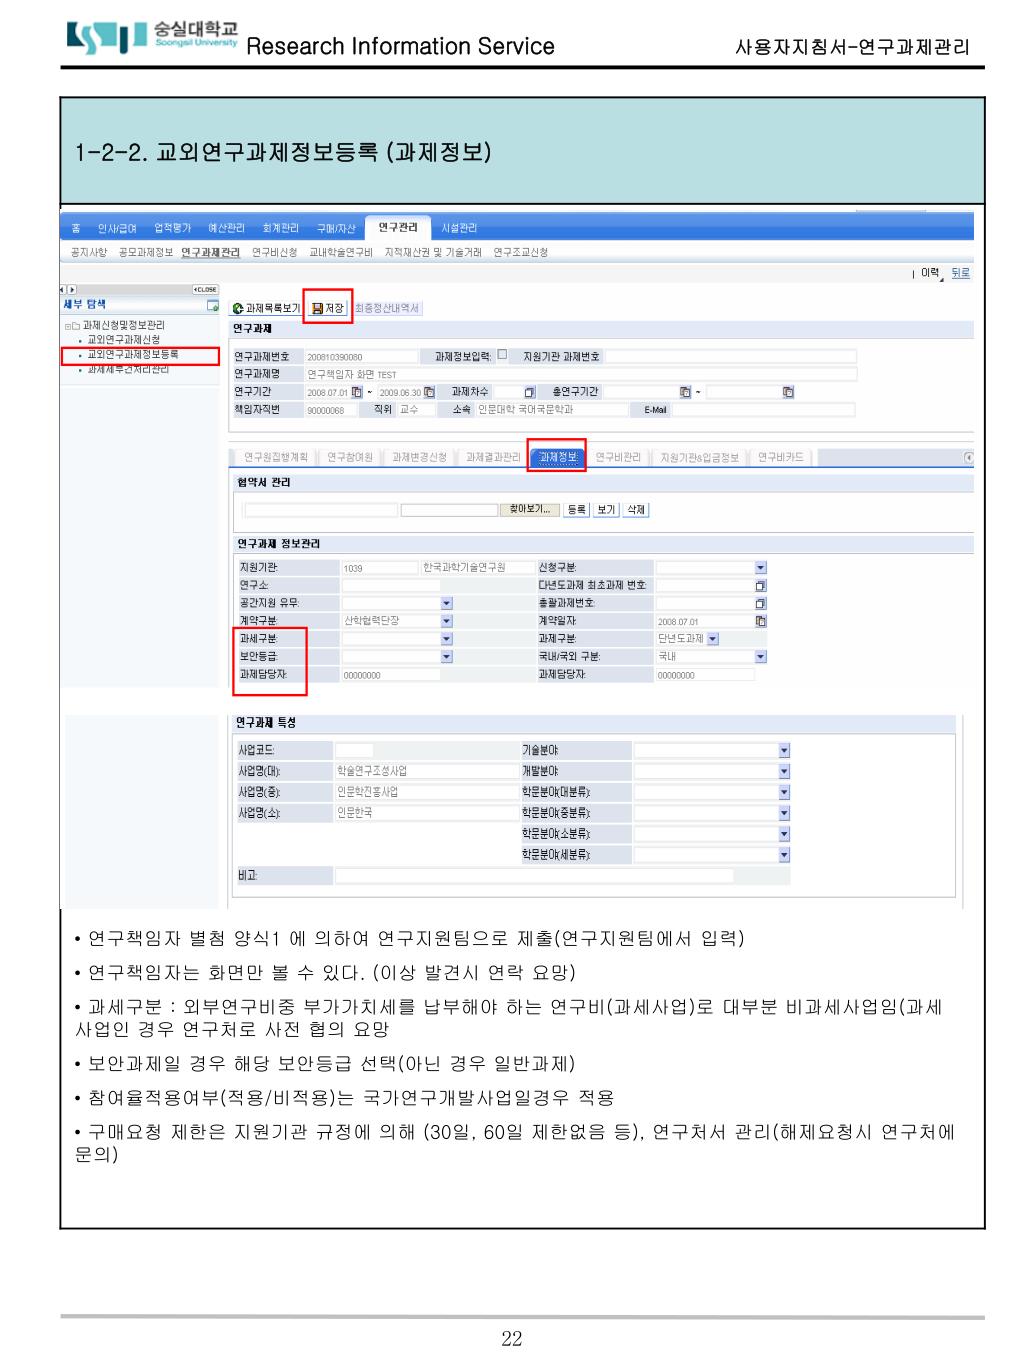Open the 회계관리 top menu
The height and width of the screenshot is (1365, 1024).
pyautogui.click(x=281, y=228)
